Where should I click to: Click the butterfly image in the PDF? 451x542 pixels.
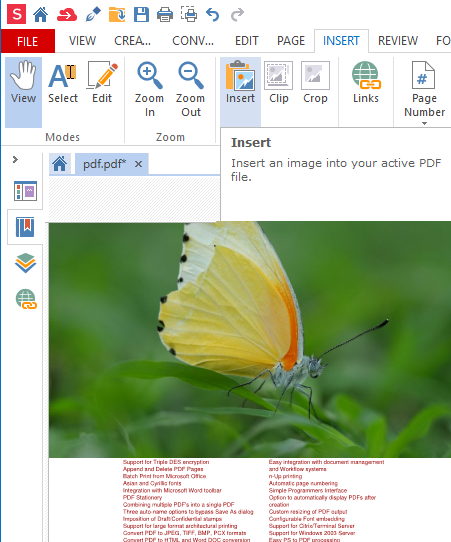click(250, 339)
